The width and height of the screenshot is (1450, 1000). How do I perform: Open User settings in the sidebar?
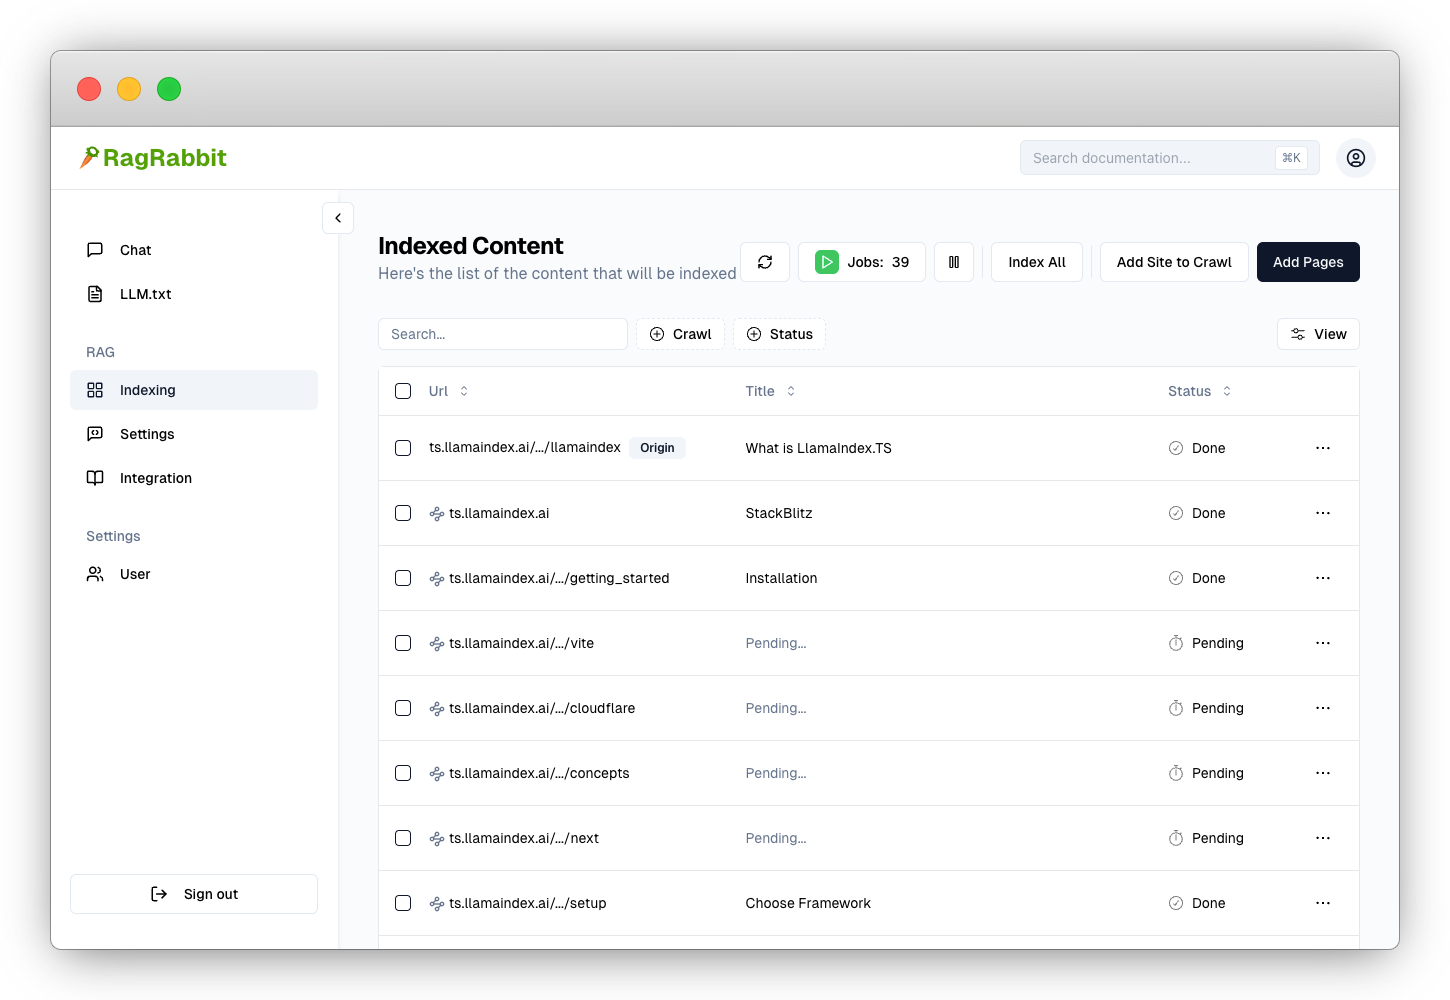click(x=194, y=574)
